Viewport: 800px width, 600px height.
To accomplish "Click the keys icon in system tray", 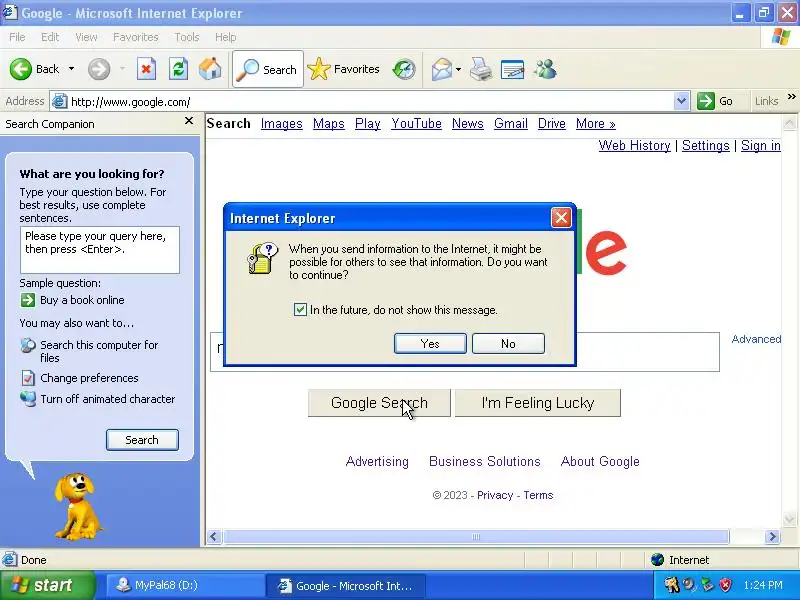I will click(671, 585).
